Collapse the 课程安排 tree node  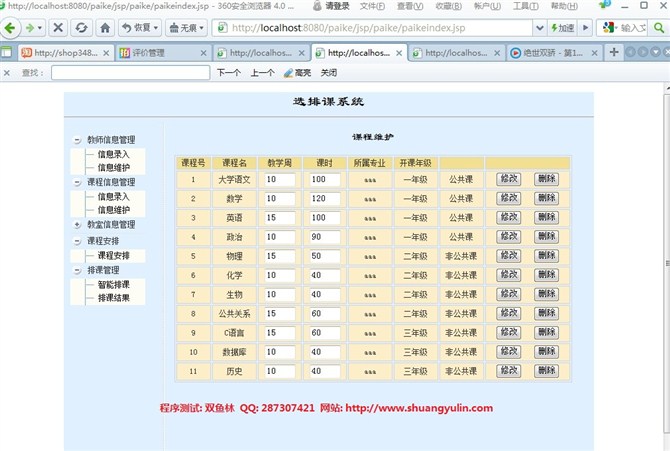pyautogui.click(x=77, y=242)
